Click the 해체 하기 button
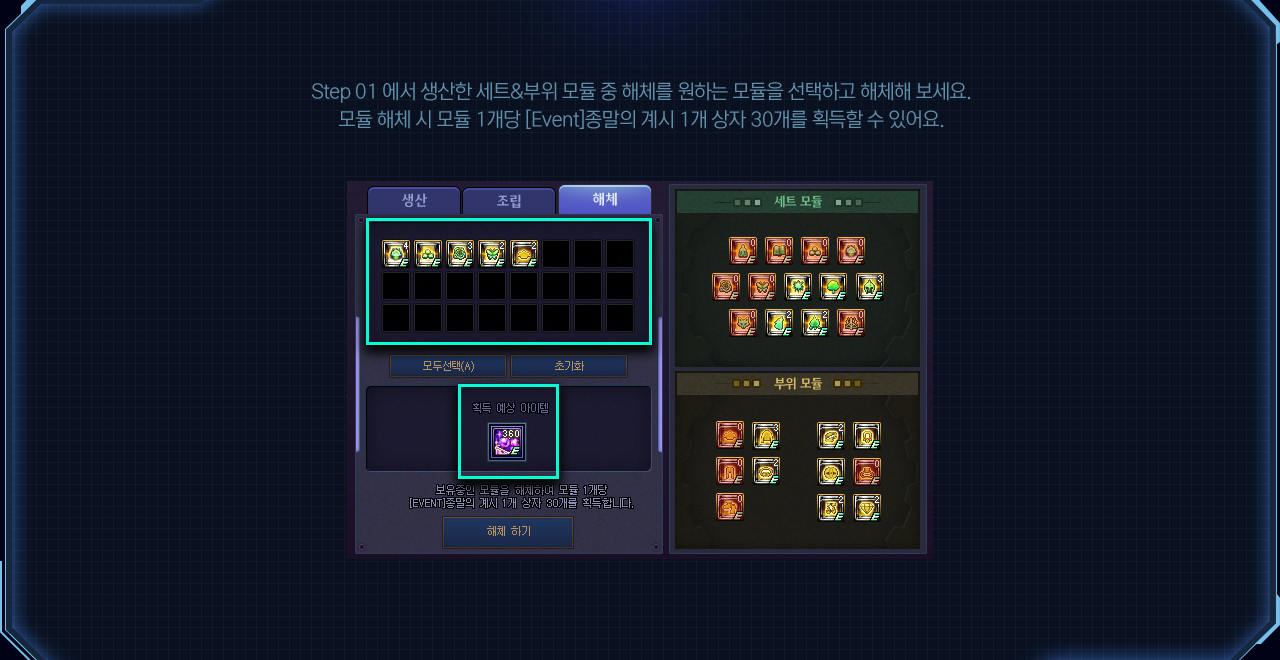Screen dimensions: 1280x660 pyautogui.click(x=508, y=532)
